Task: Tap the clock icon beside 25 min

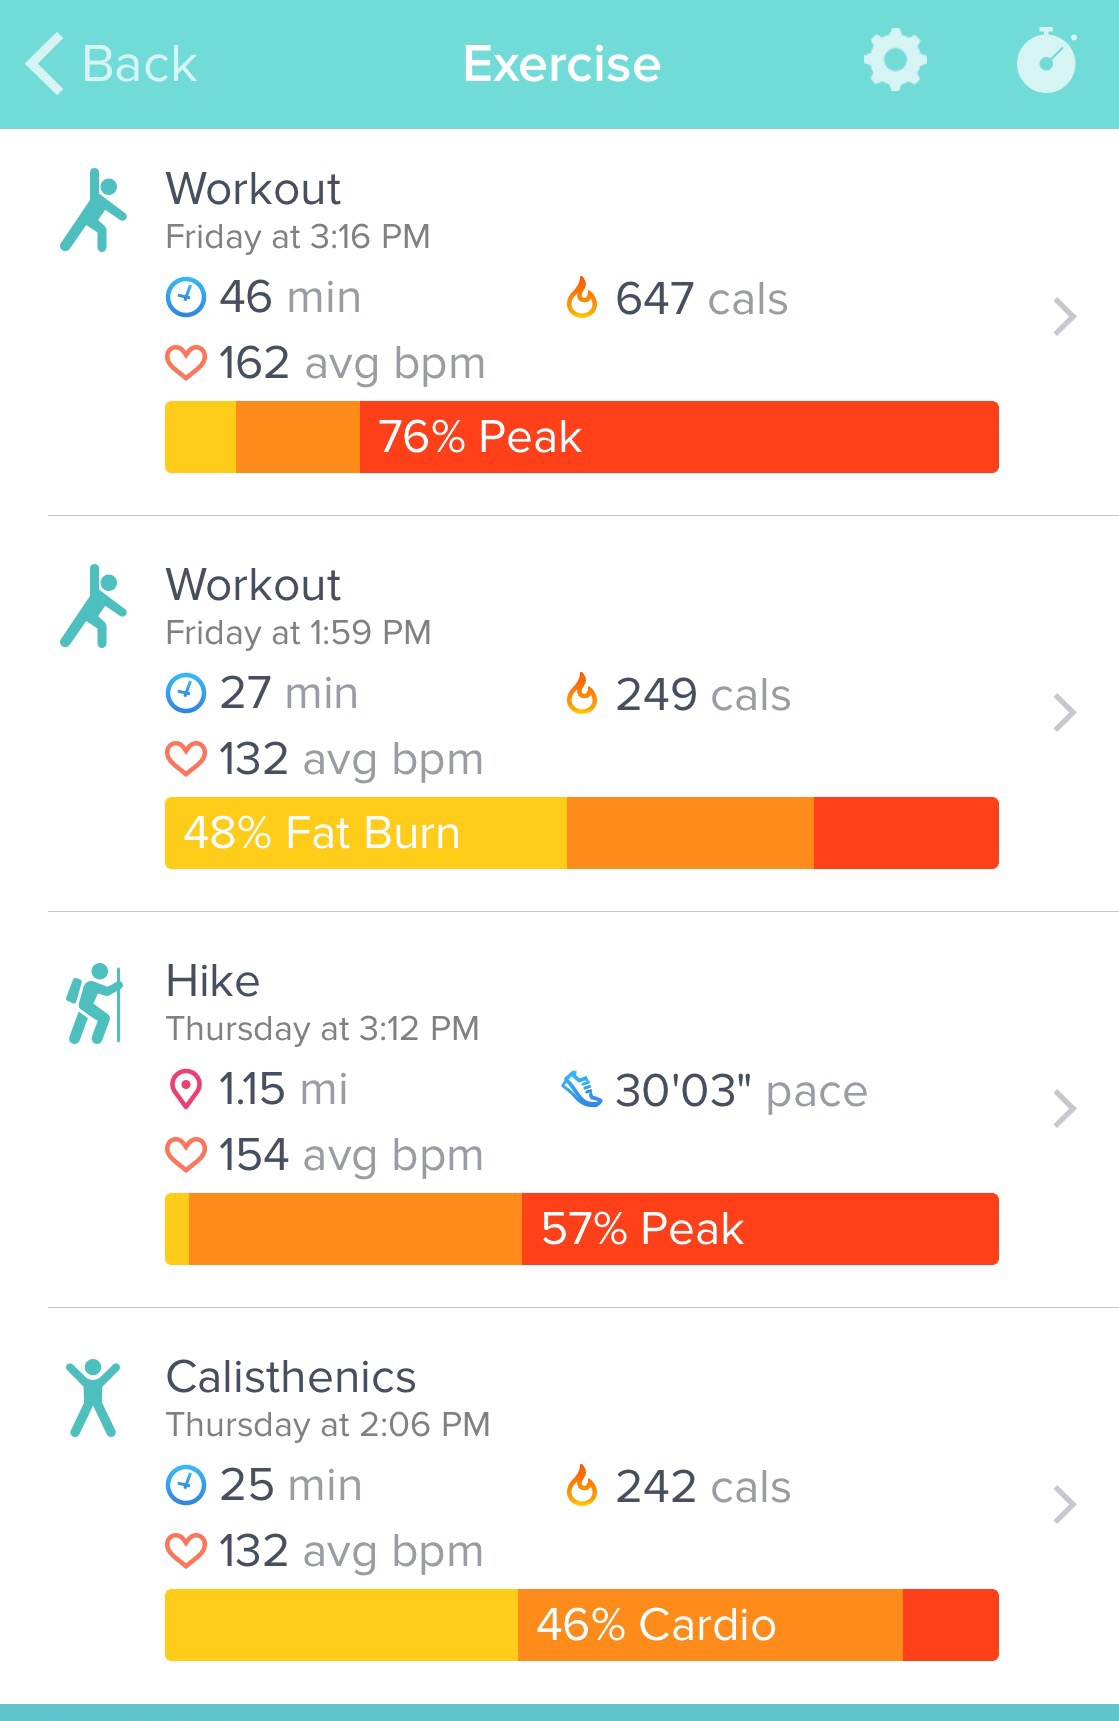Action: 186,1485
